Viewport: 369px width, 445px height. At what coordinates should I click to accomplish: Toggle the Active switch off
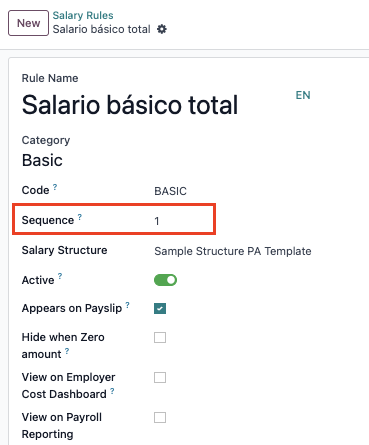(x=165, y=280)
